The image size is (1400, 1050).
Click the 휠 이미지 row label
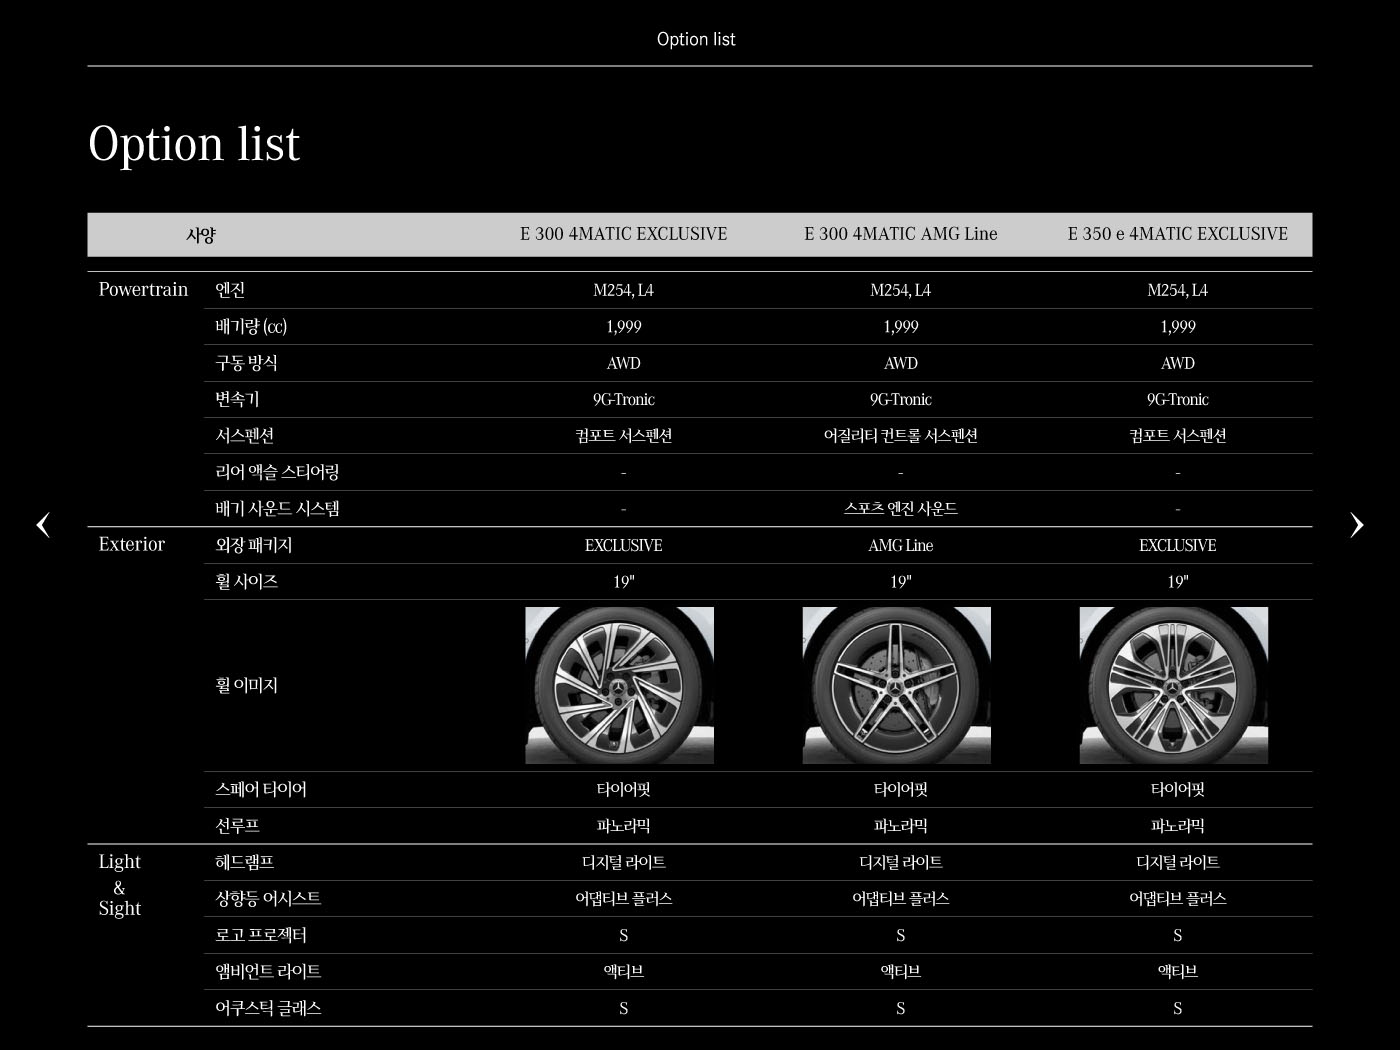pos(246,685)
